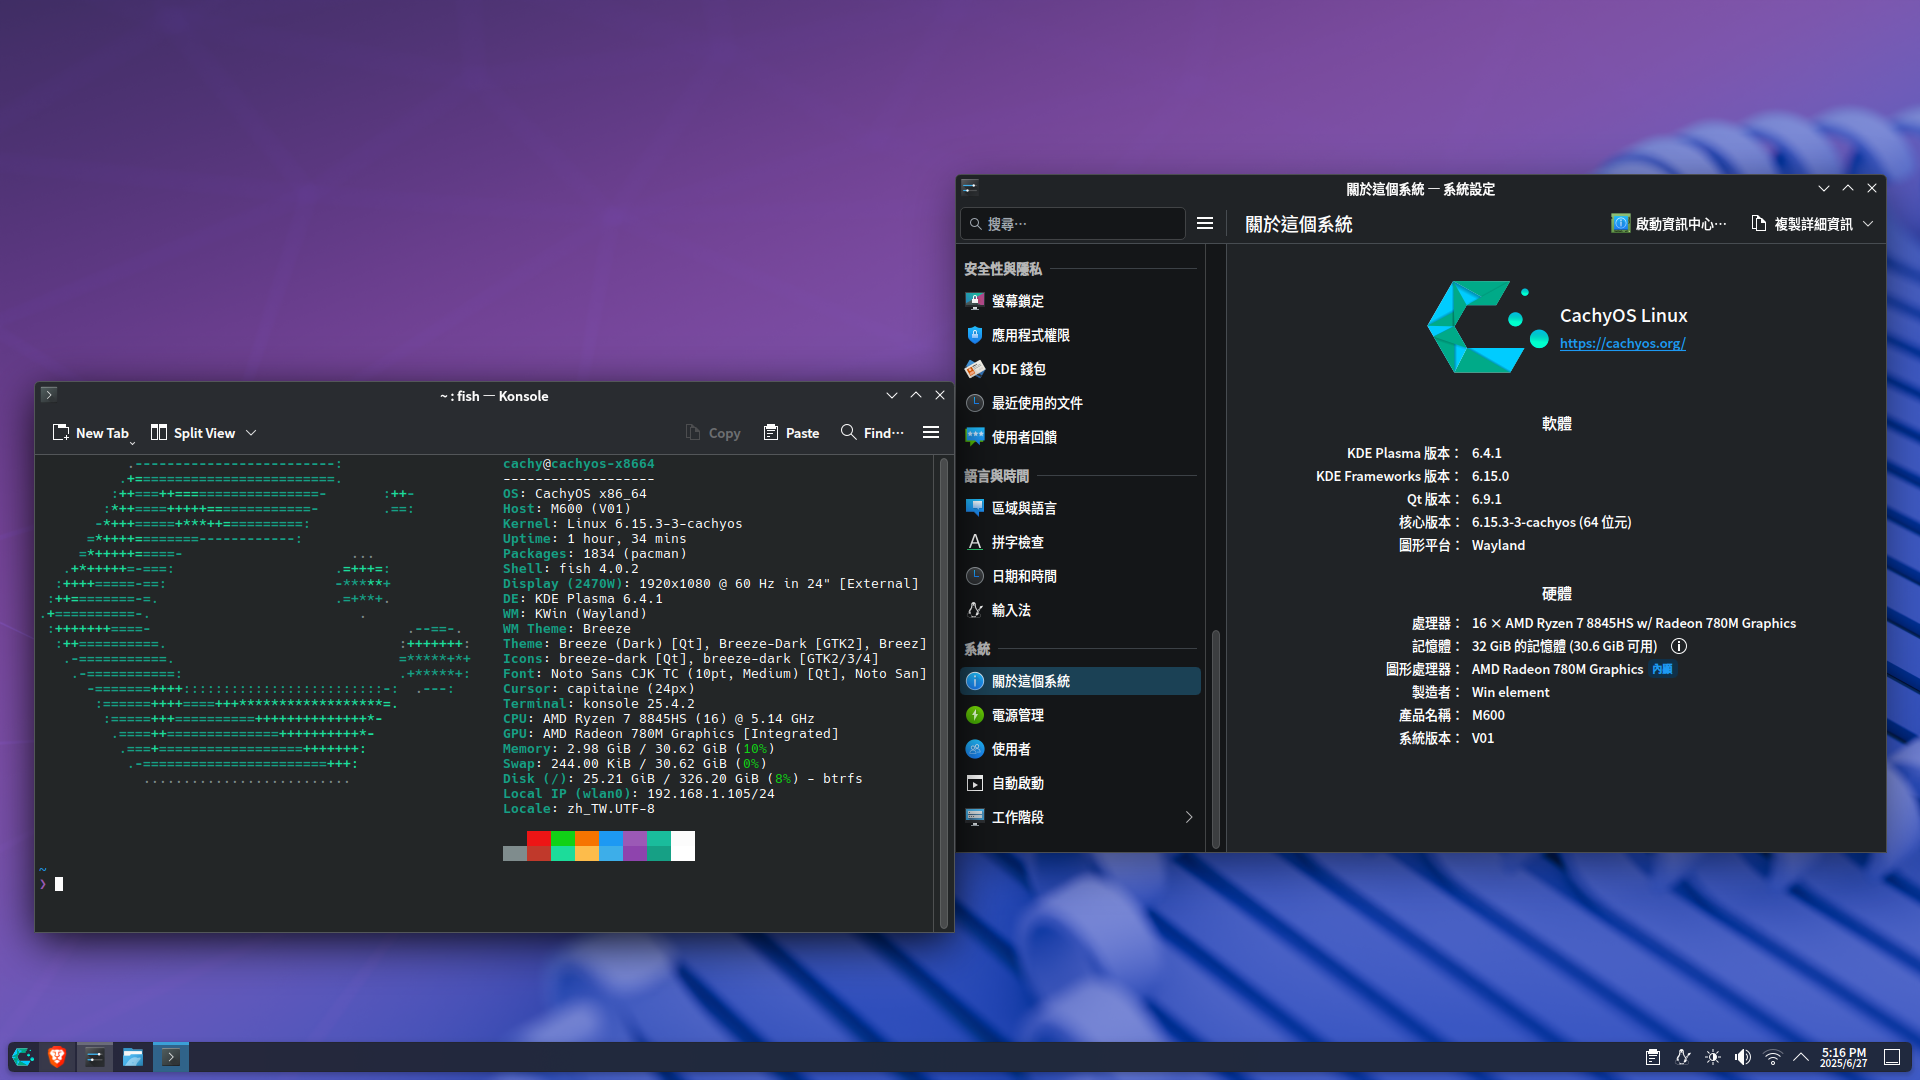Expand the 工作階段 submenu arrow
1920x1080 pixels.
point(1188,817)
